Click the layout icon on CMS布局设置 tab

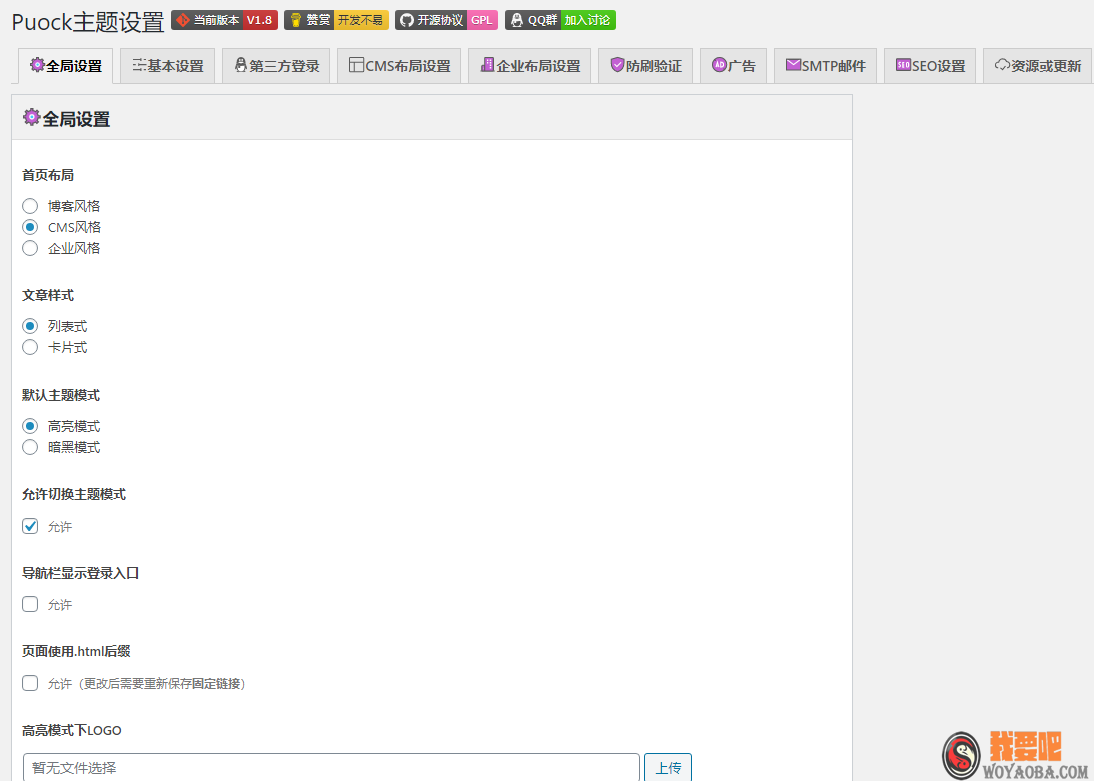click(x=356, y=65)
